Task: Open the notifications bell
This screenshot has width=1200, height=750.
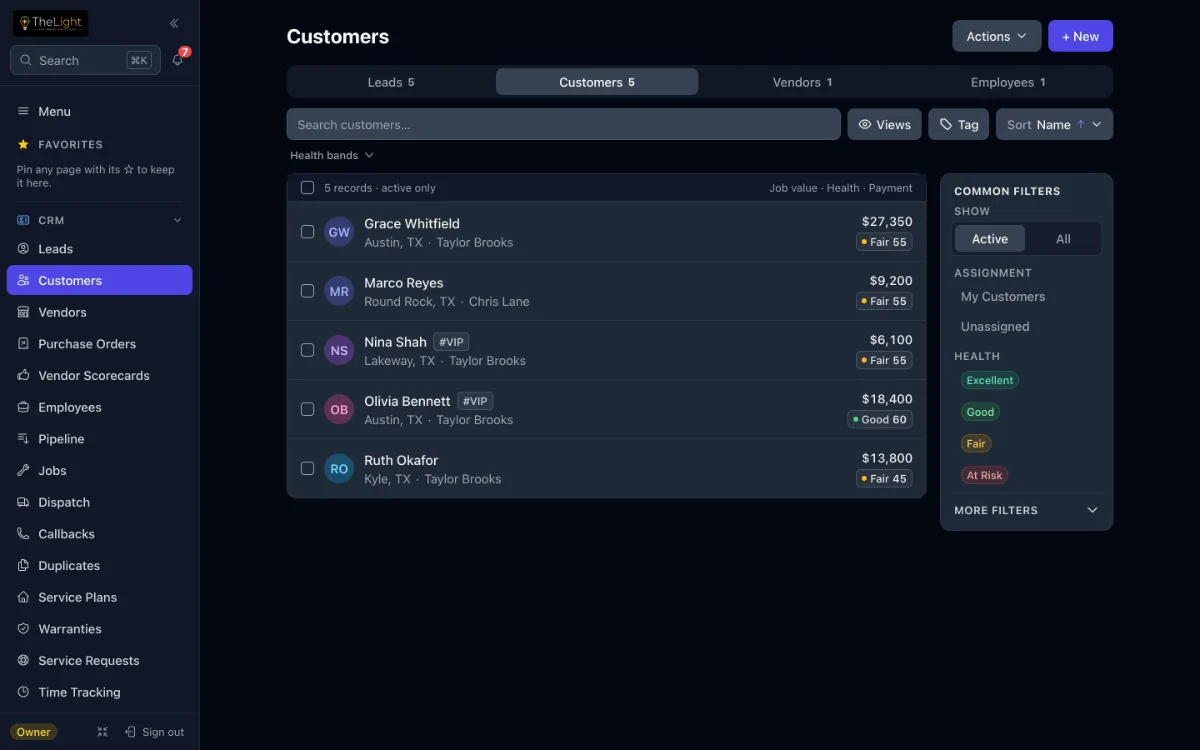Action: point(177,60)
